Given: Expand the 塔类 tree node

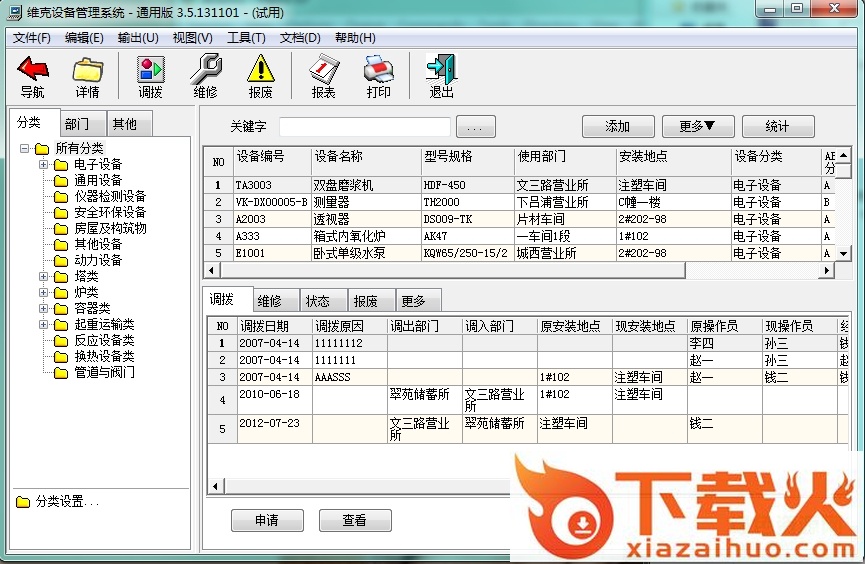Looking at the screenshot, I should pyautogui.click(x=44, y=277).
